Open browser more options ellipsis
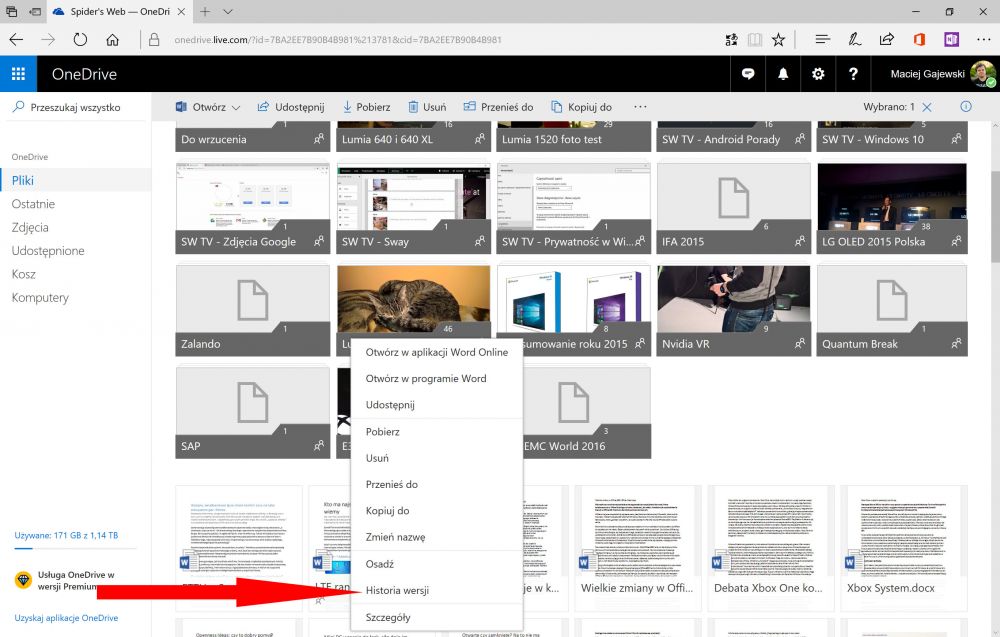 (x=984, y=40)
